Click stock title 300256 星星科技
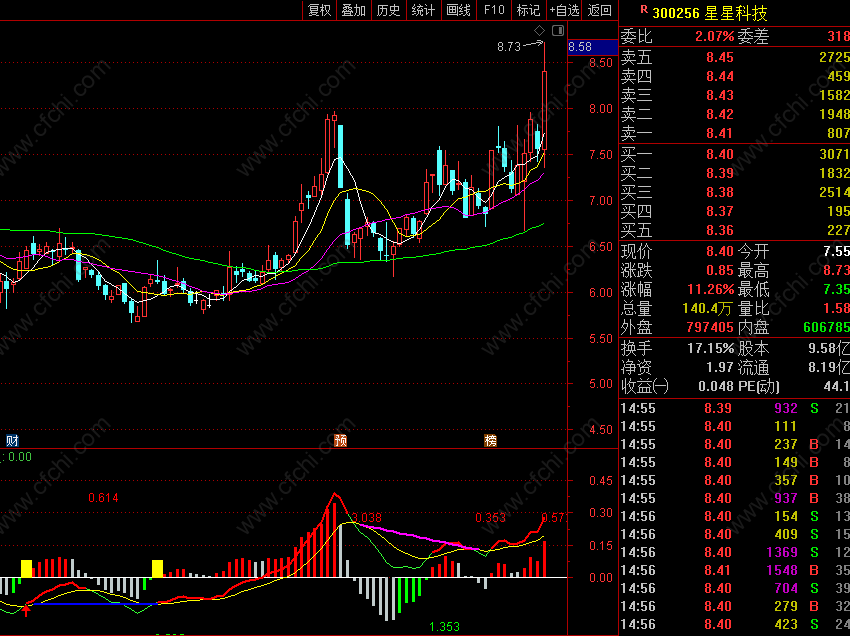Viewport: 850px width, 636px height. (x=710, y=13)
